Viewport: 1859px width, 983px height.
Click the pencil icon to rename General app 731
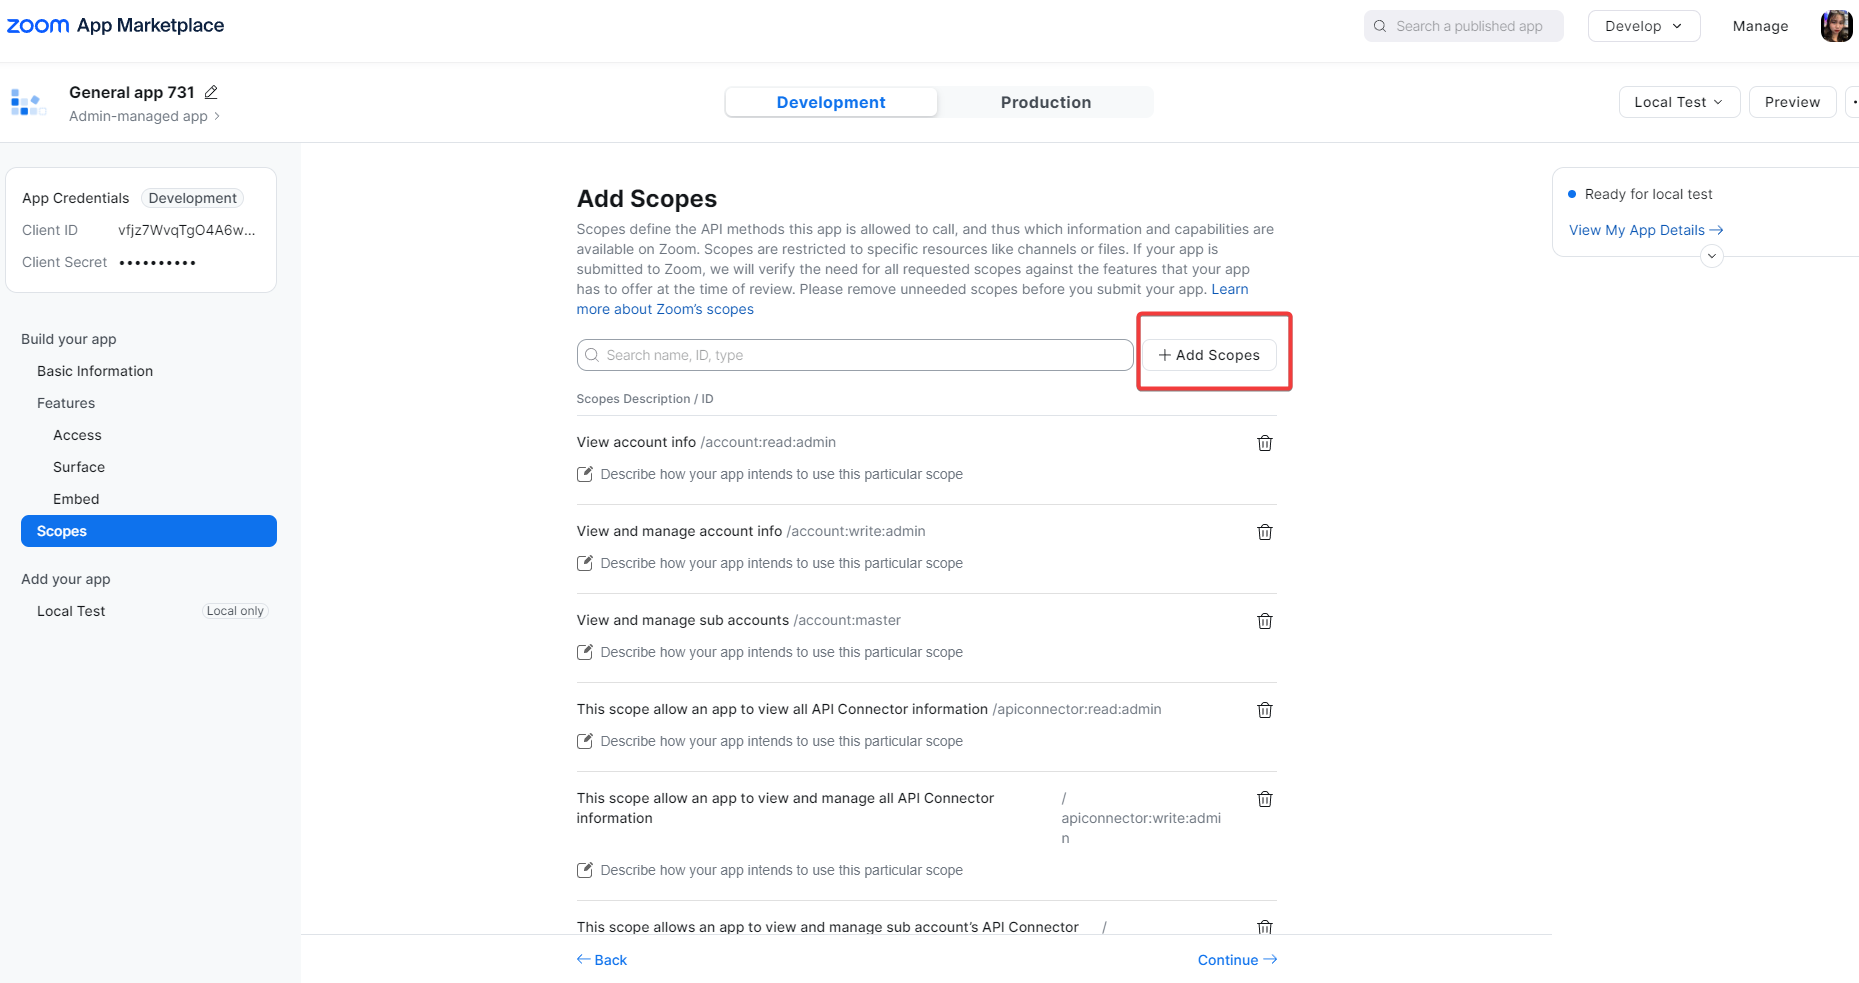211,92
